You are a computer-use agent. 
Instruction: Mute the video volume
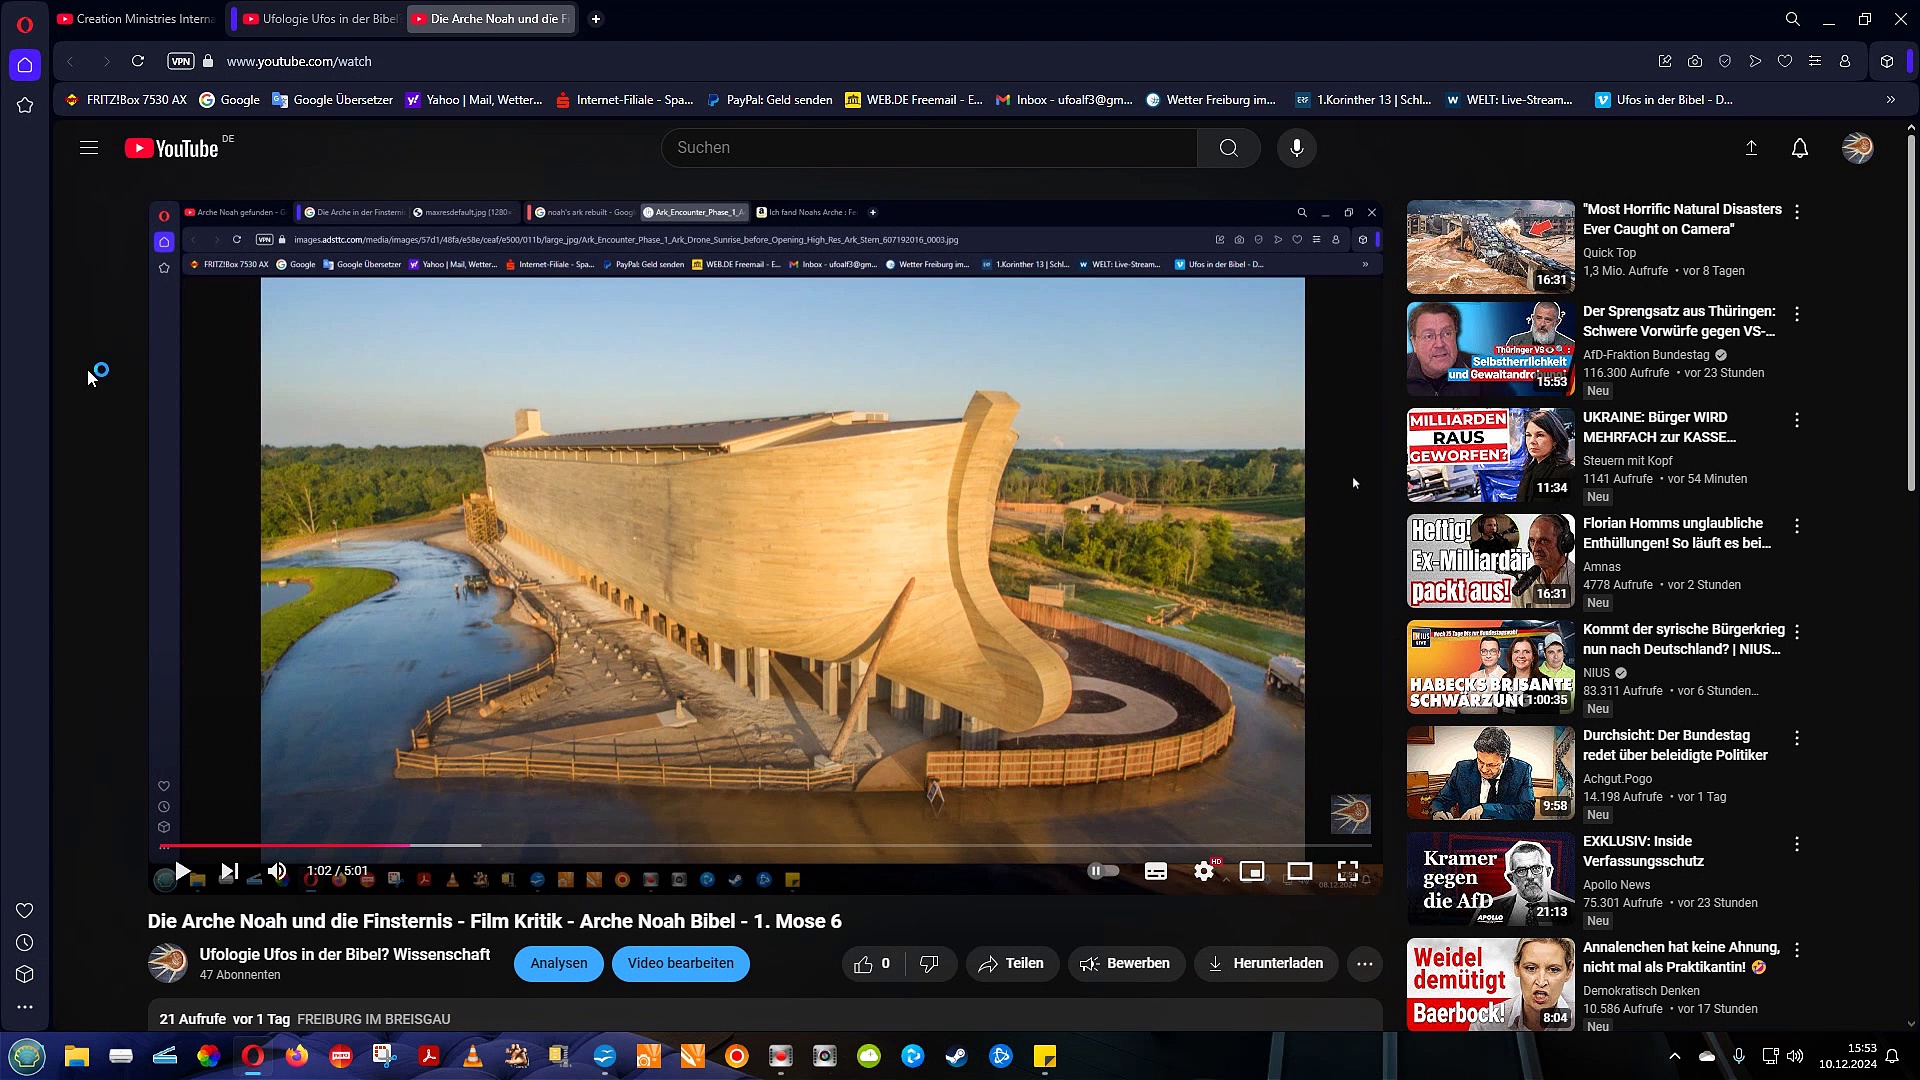click(277, 871)
